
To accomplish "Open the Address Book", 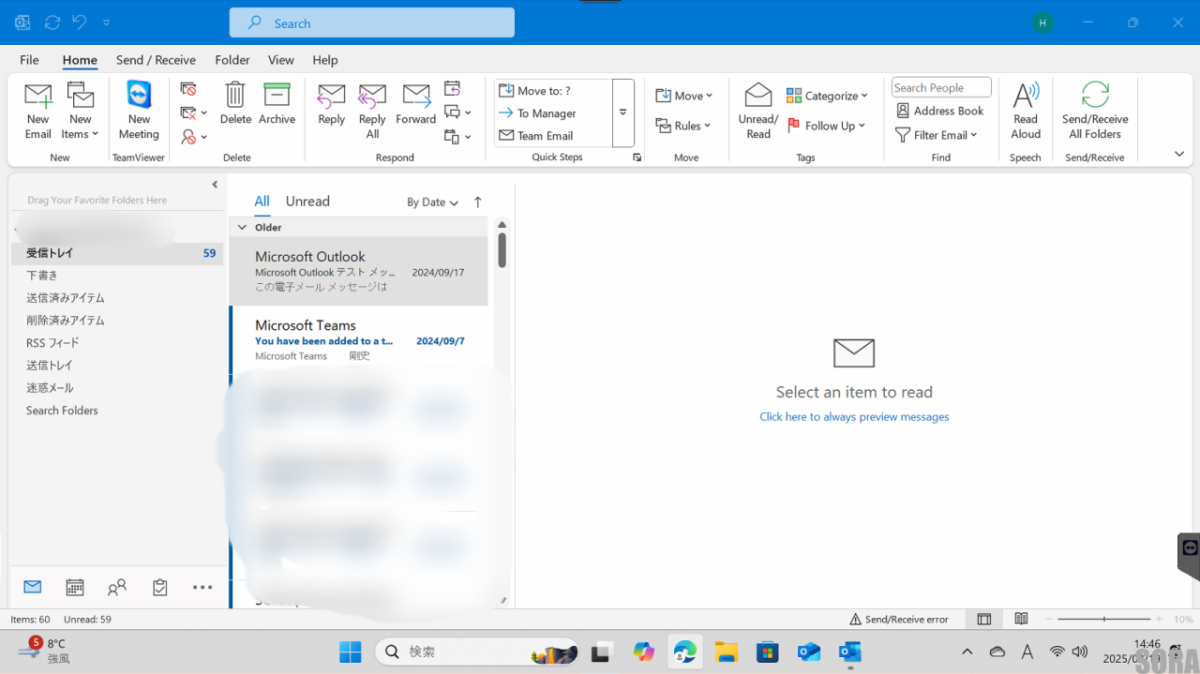I will pyautogui.click(x=940, y=111).
